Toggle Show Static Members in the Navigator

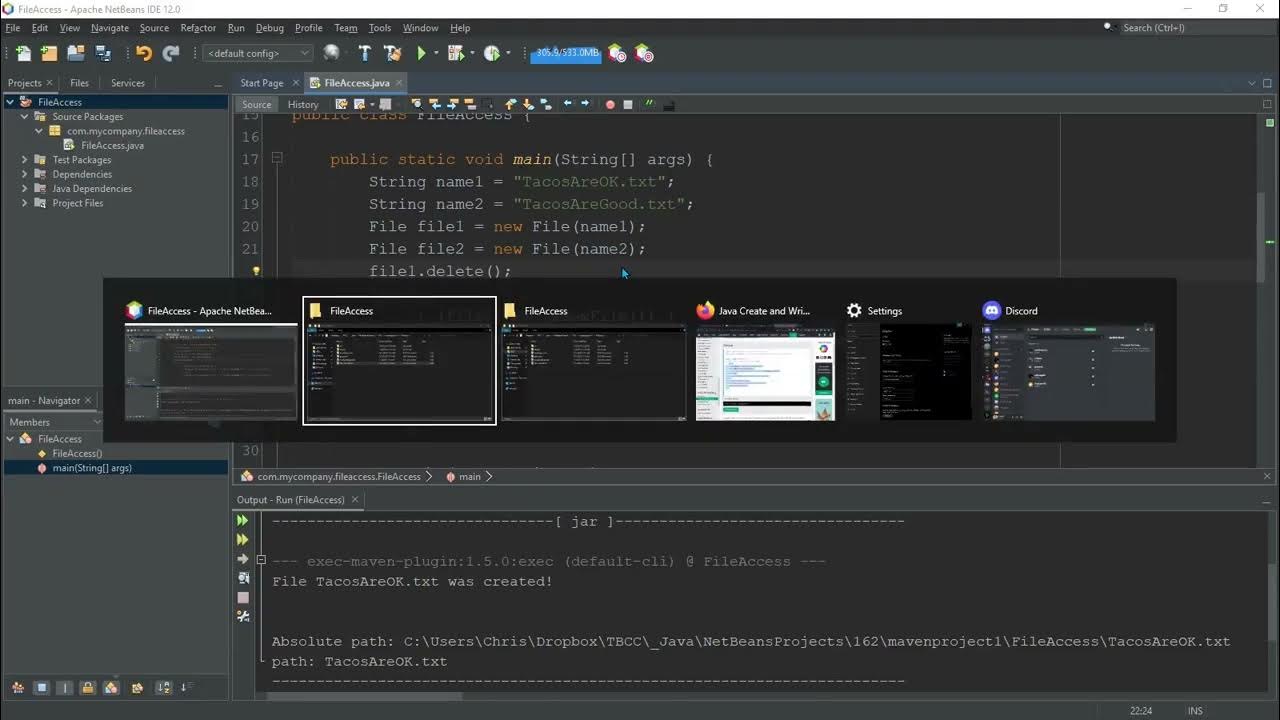[65, 687]
